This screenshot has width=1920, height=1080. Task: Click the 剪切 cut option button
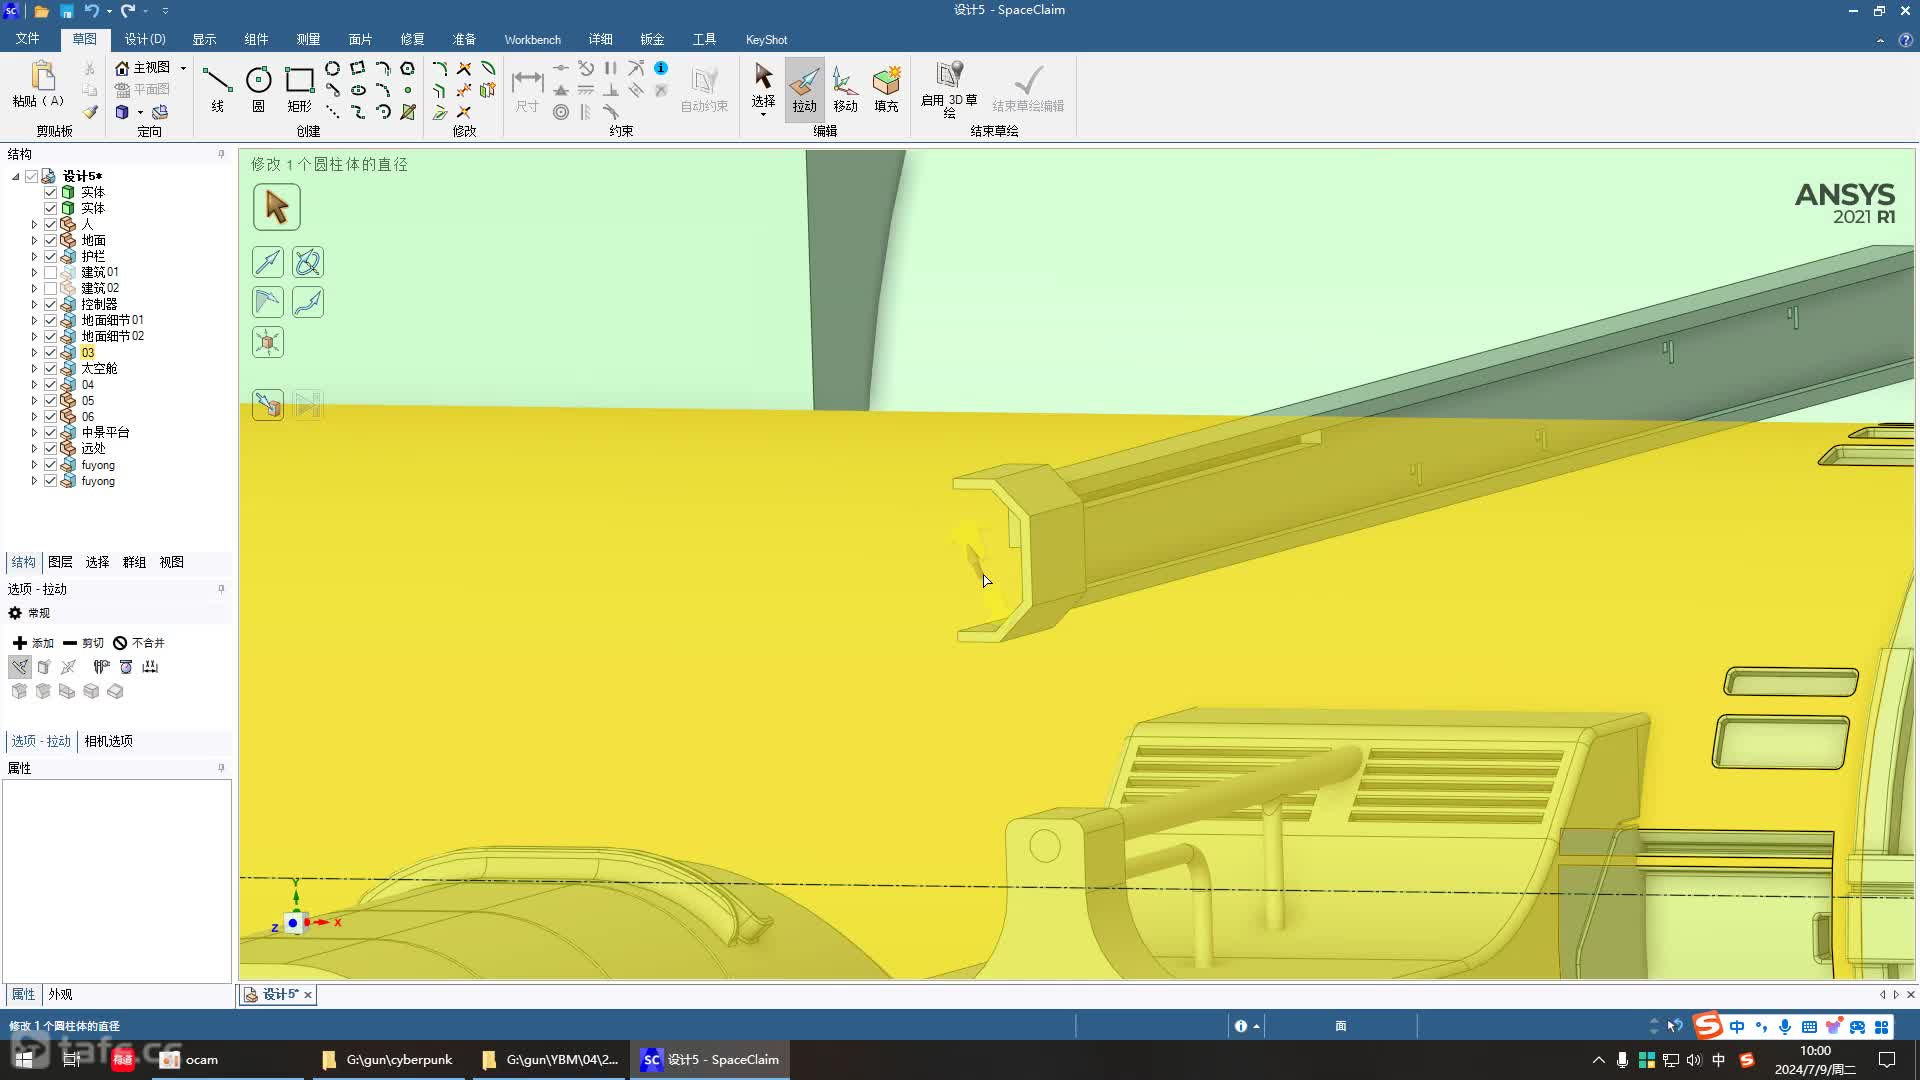click(83, 643)
